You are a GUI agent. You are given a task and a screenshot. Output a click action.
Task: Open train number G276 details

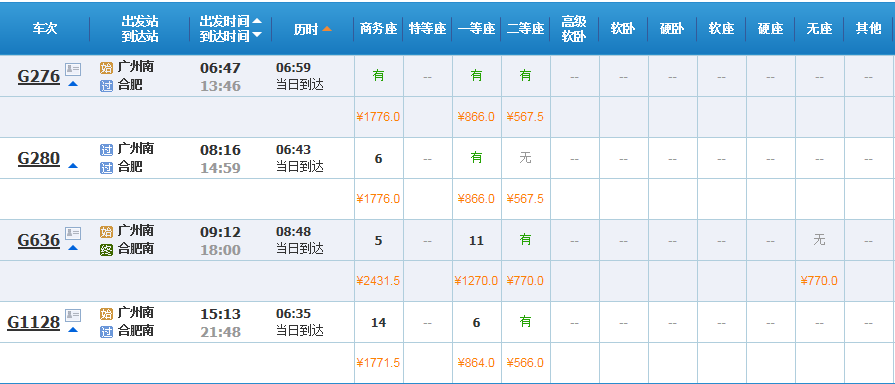39,76
